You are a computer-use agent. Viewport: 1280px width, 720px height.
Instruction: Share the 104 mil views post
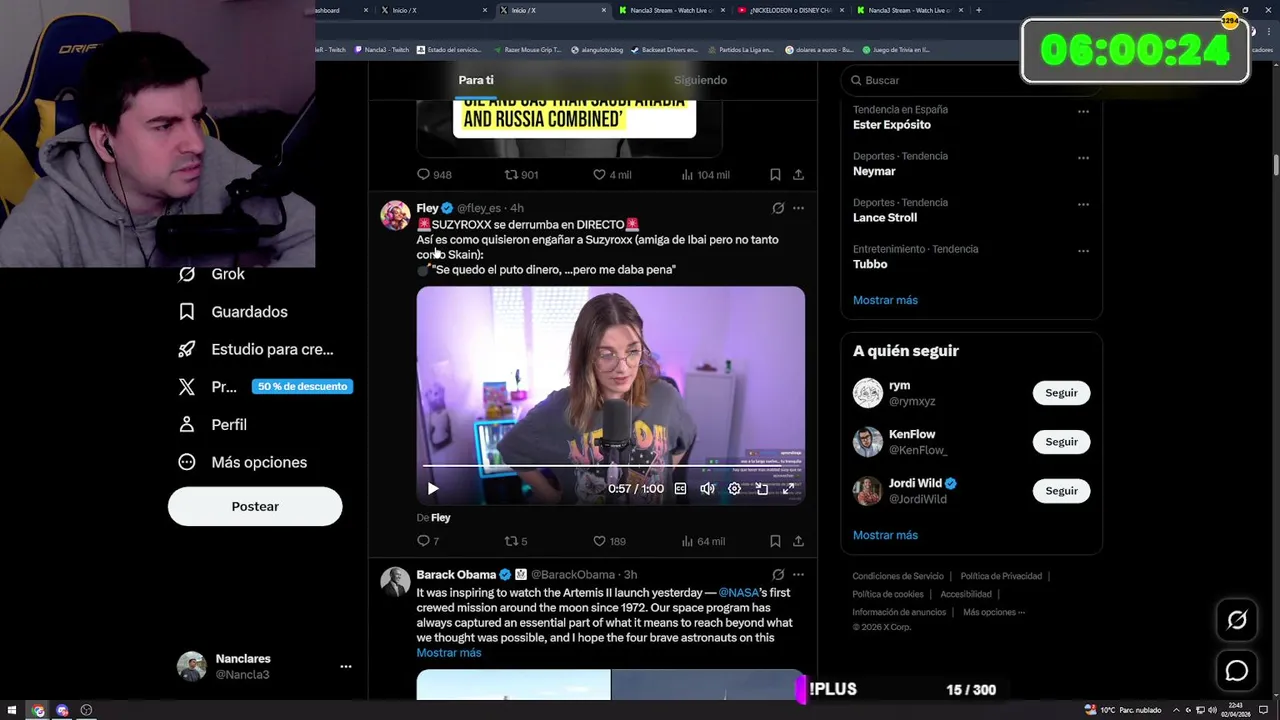798,174
